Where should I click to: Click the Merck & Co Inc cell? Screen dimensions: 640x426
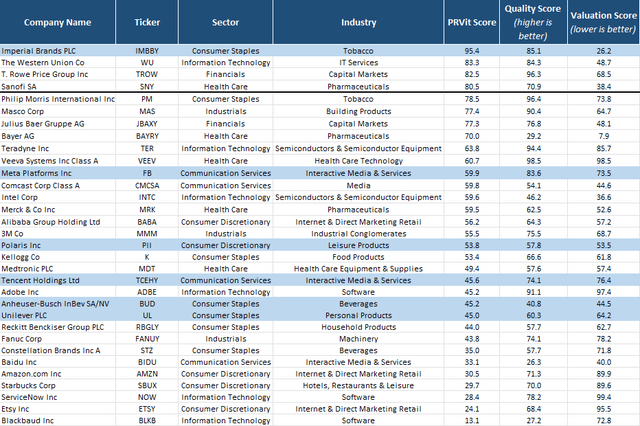pyautogui.click(x=58, y=210)
